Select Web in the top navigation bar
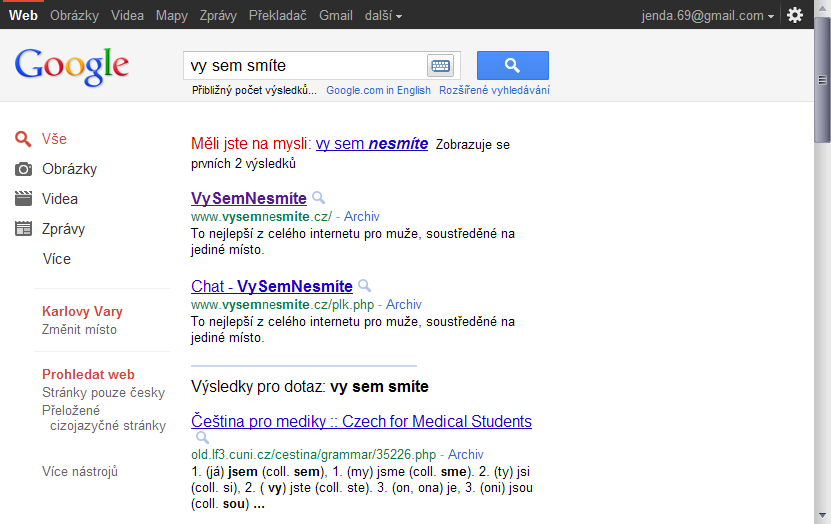Image resolution: width=831 pixels, height=524 pixels. click(x=23, y=15)
